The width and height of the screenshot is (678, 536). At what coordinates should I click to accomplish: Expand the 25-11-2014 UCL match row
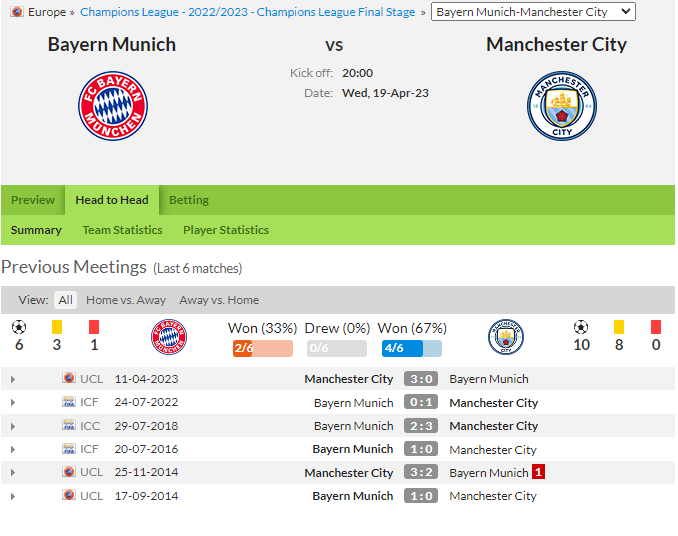(13, 472)
